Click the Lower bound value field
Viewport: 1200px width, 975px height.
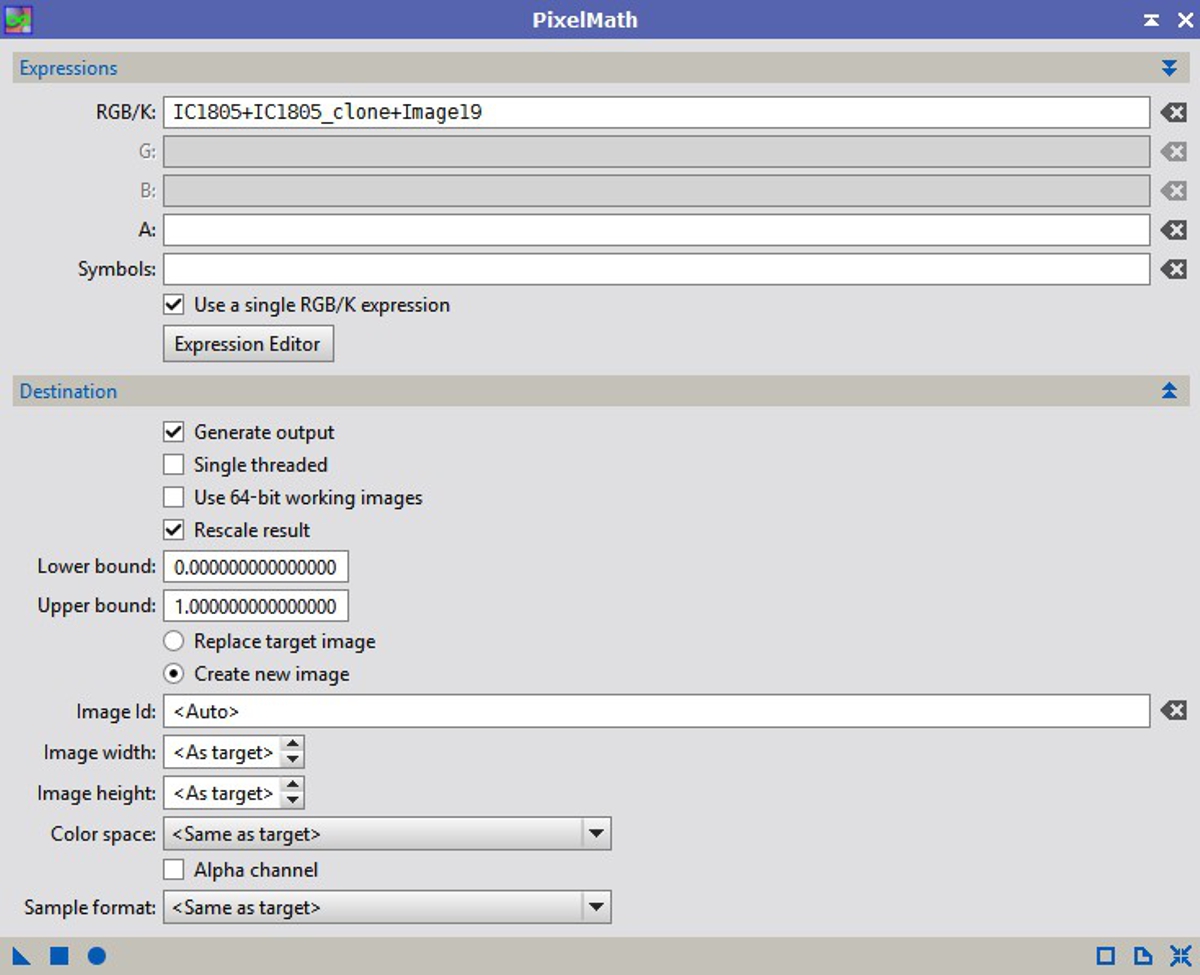point(256,567)
